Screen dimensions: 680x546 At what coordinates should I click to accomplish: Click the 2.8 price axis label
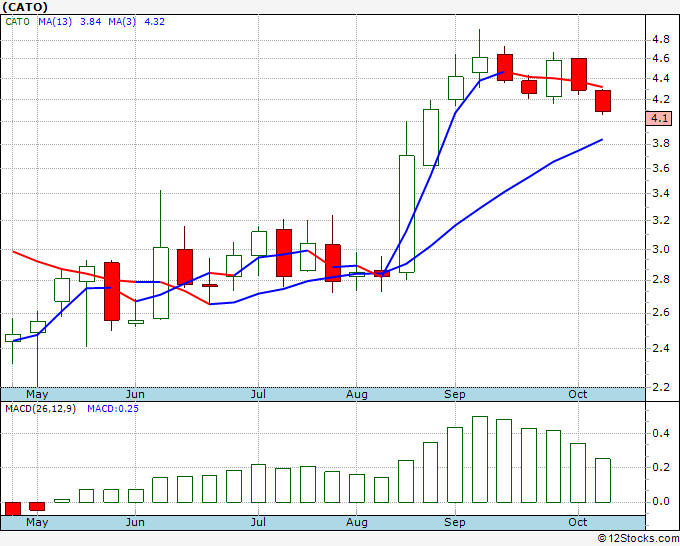point(661,280)
